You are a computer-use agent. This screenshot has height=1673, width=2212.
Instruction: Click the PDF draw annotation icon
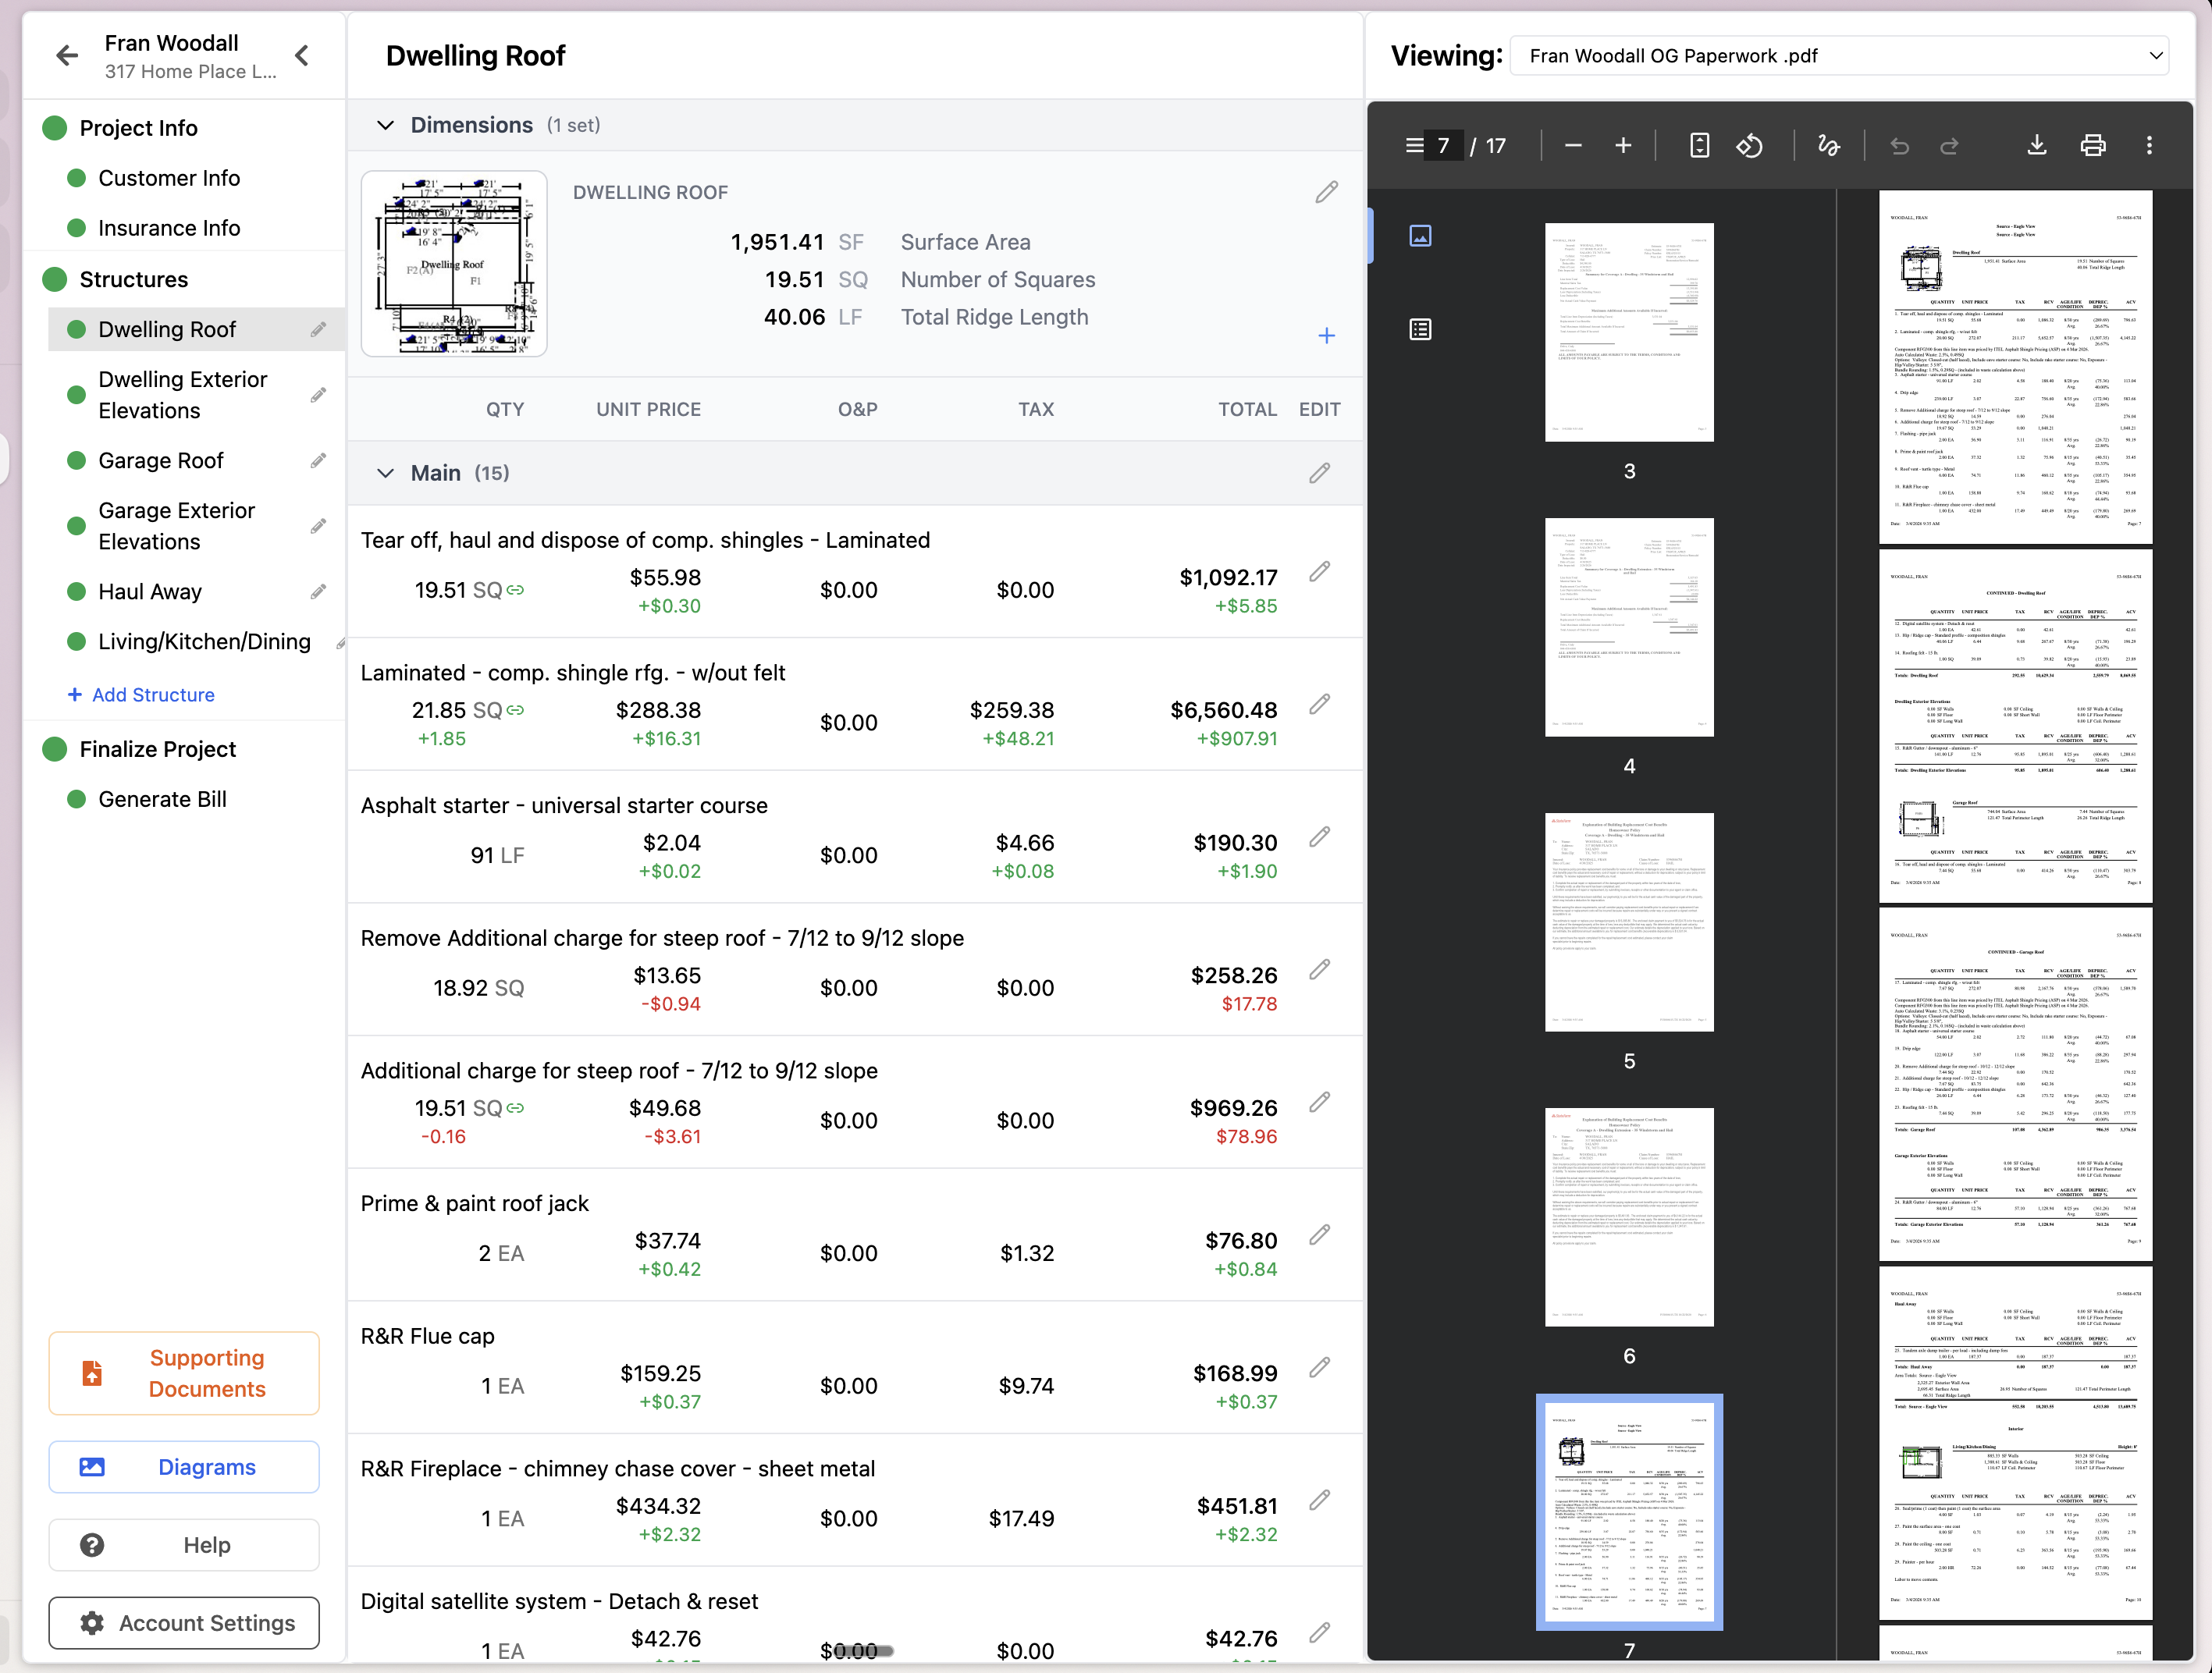point(1828,146)
